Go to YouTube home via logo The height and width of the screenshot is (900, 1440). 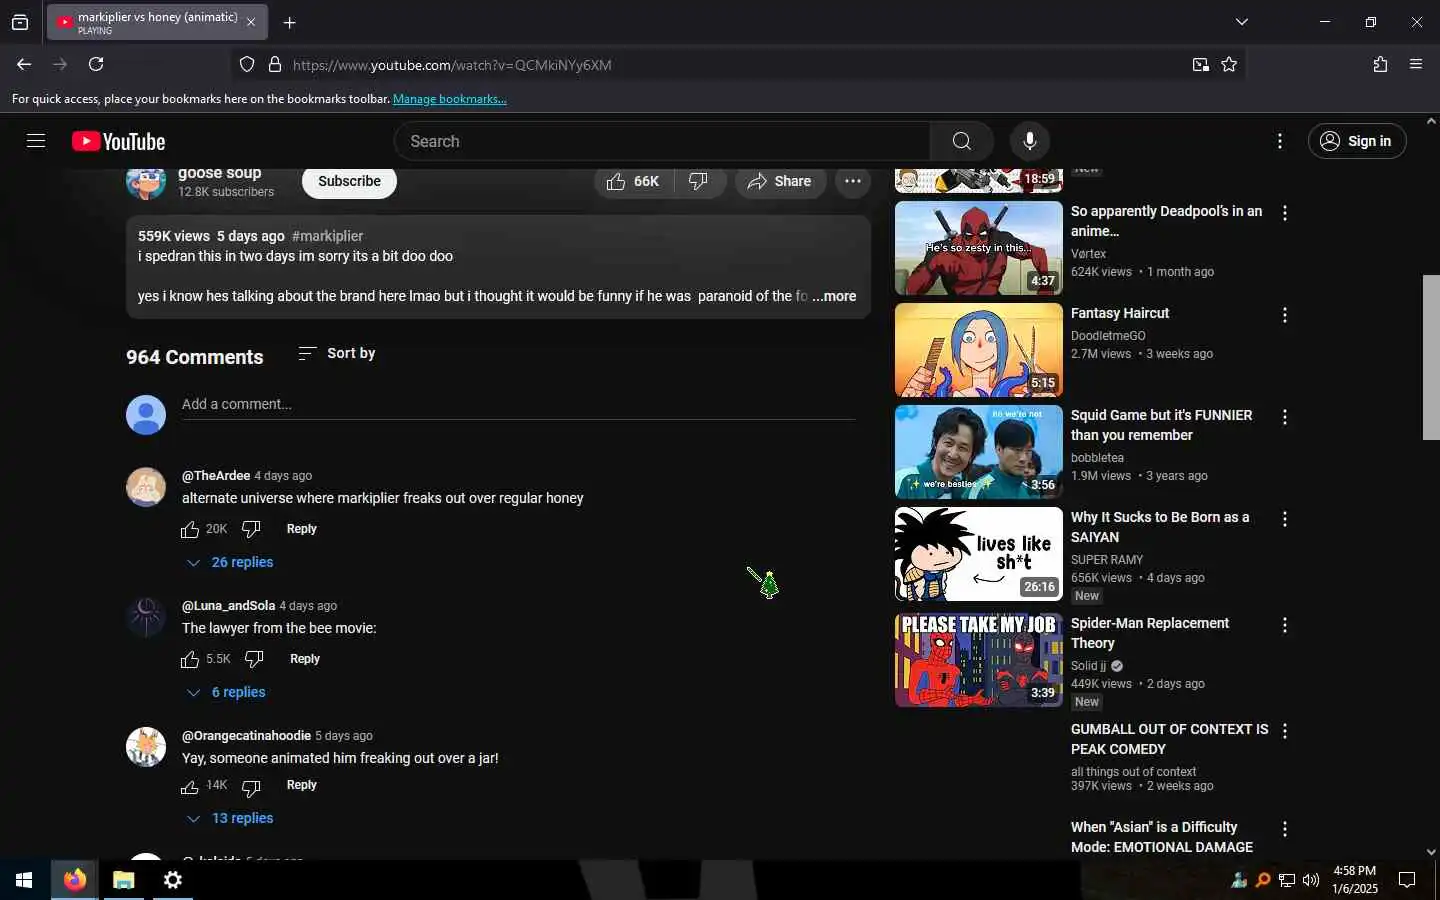coord(118,142)
